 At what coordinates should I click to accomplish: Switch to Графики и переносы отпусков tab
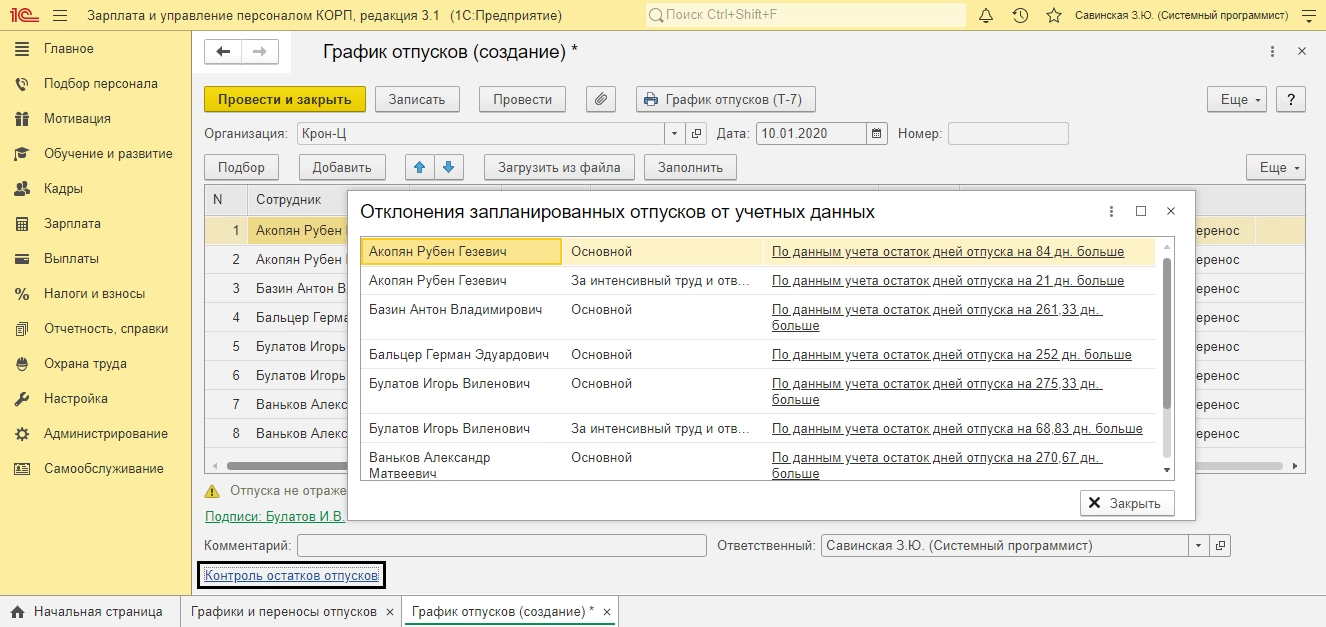(x=284, y=611)
